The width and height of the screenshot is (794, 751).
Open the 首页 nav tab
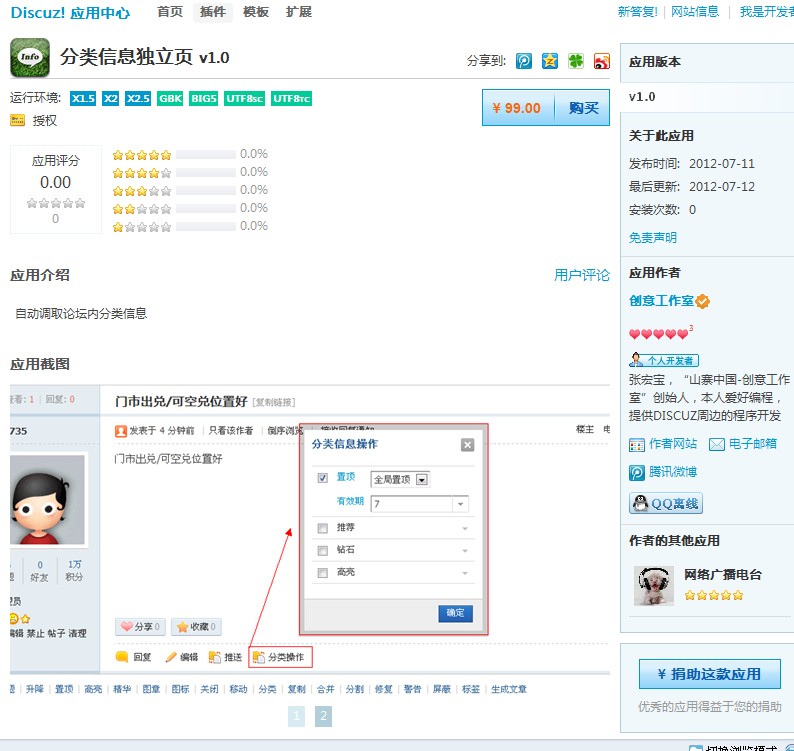point(170,12)
